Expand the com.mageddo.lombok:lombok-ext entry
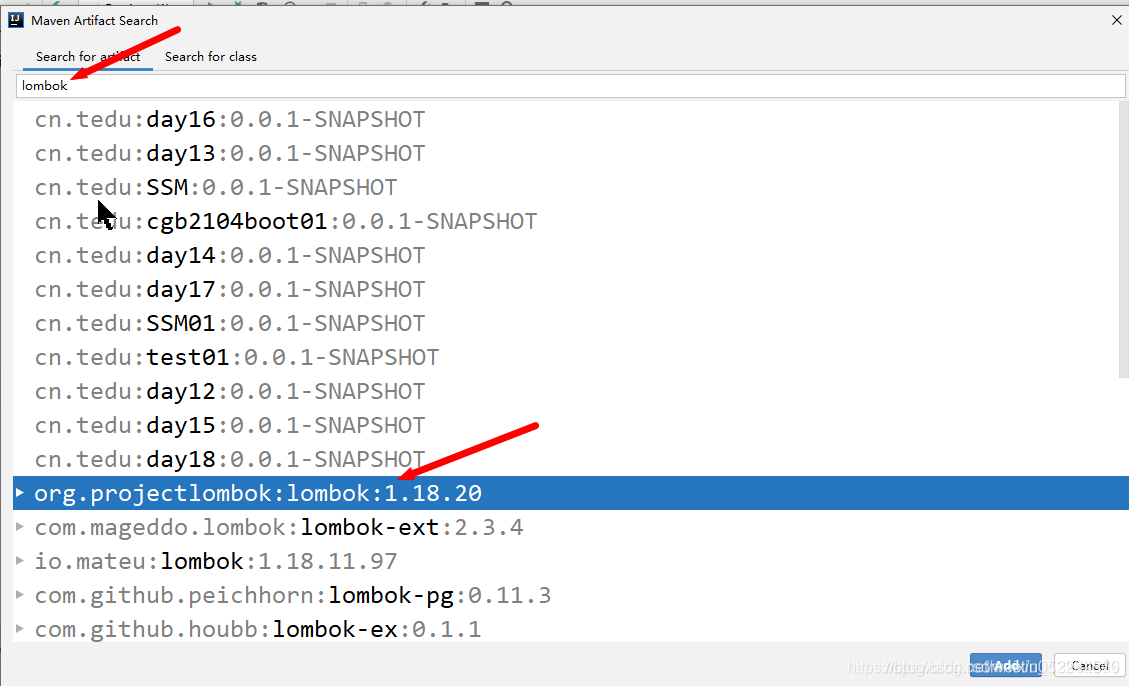 coord(20,527)
